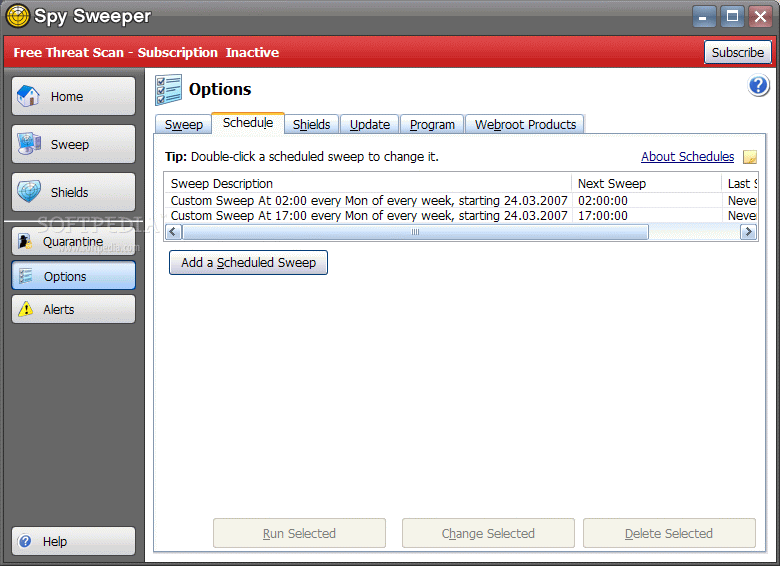Click the Subscribe button
The height and width of the screenshot is (566, 780).
pos(738,52)
